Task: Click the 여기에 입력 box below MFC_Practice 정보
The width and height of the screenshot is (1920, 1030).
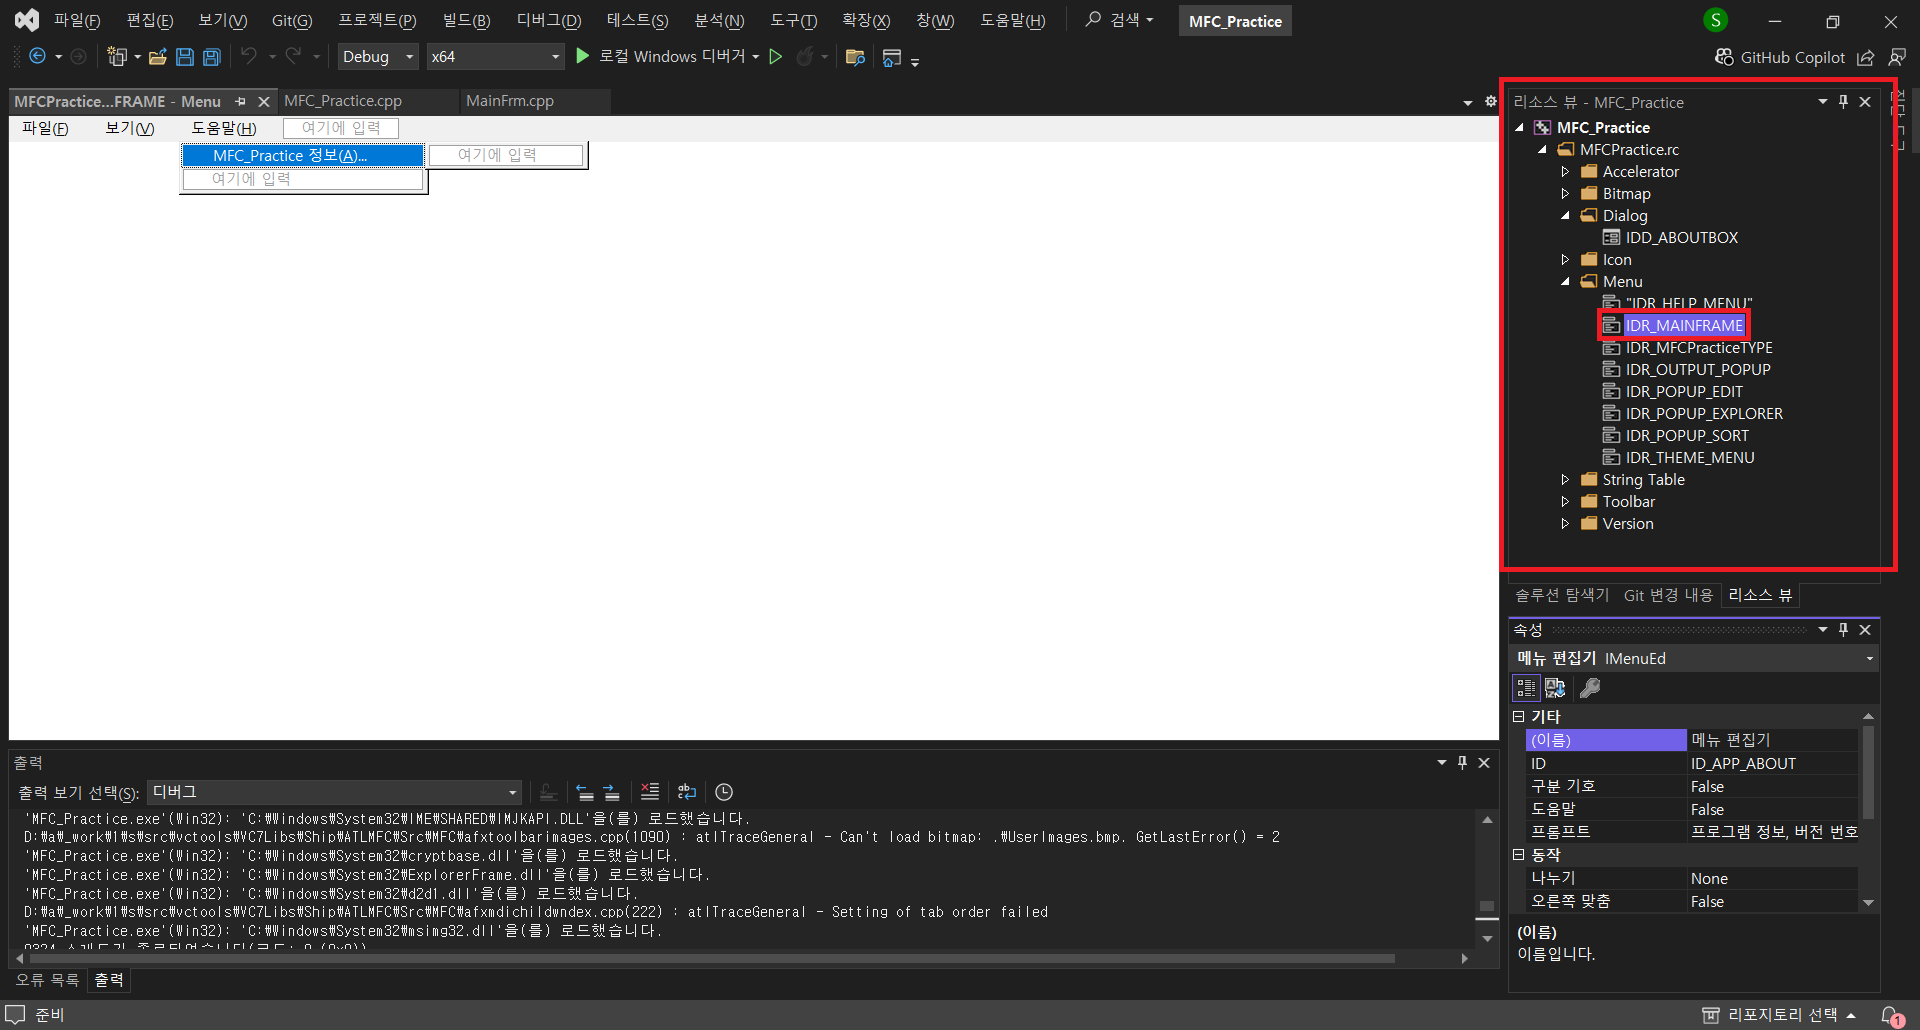Action: tap(302, 179)
